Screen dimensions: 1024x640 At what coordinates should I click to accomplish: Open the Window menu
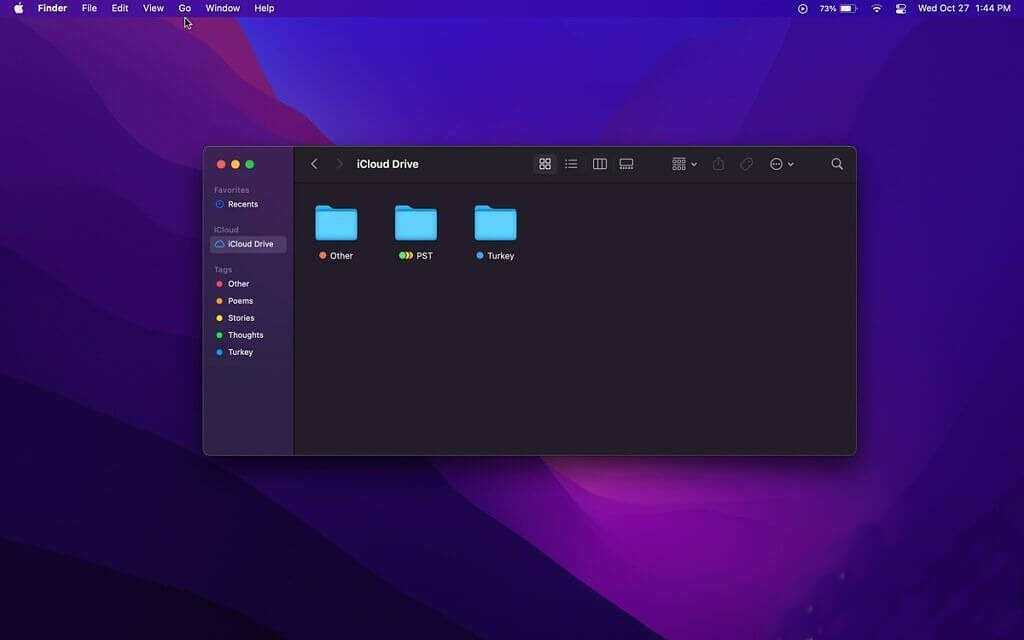(x=223, y=8)
